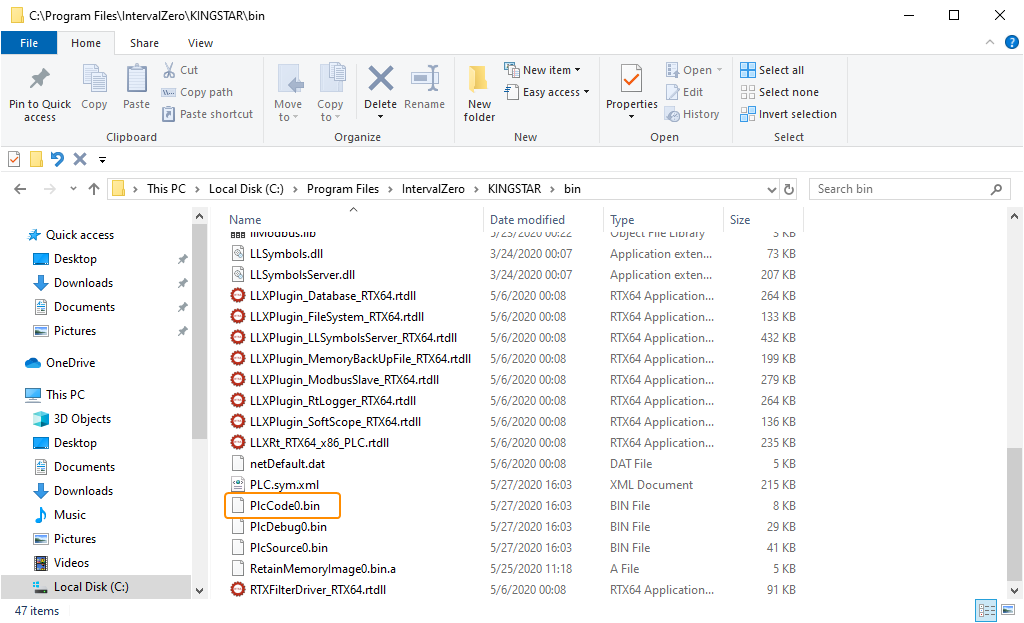The height and width of the screenshot is (623, 1024).
Task: Click Invert selection button
Action: coord(788,114)
